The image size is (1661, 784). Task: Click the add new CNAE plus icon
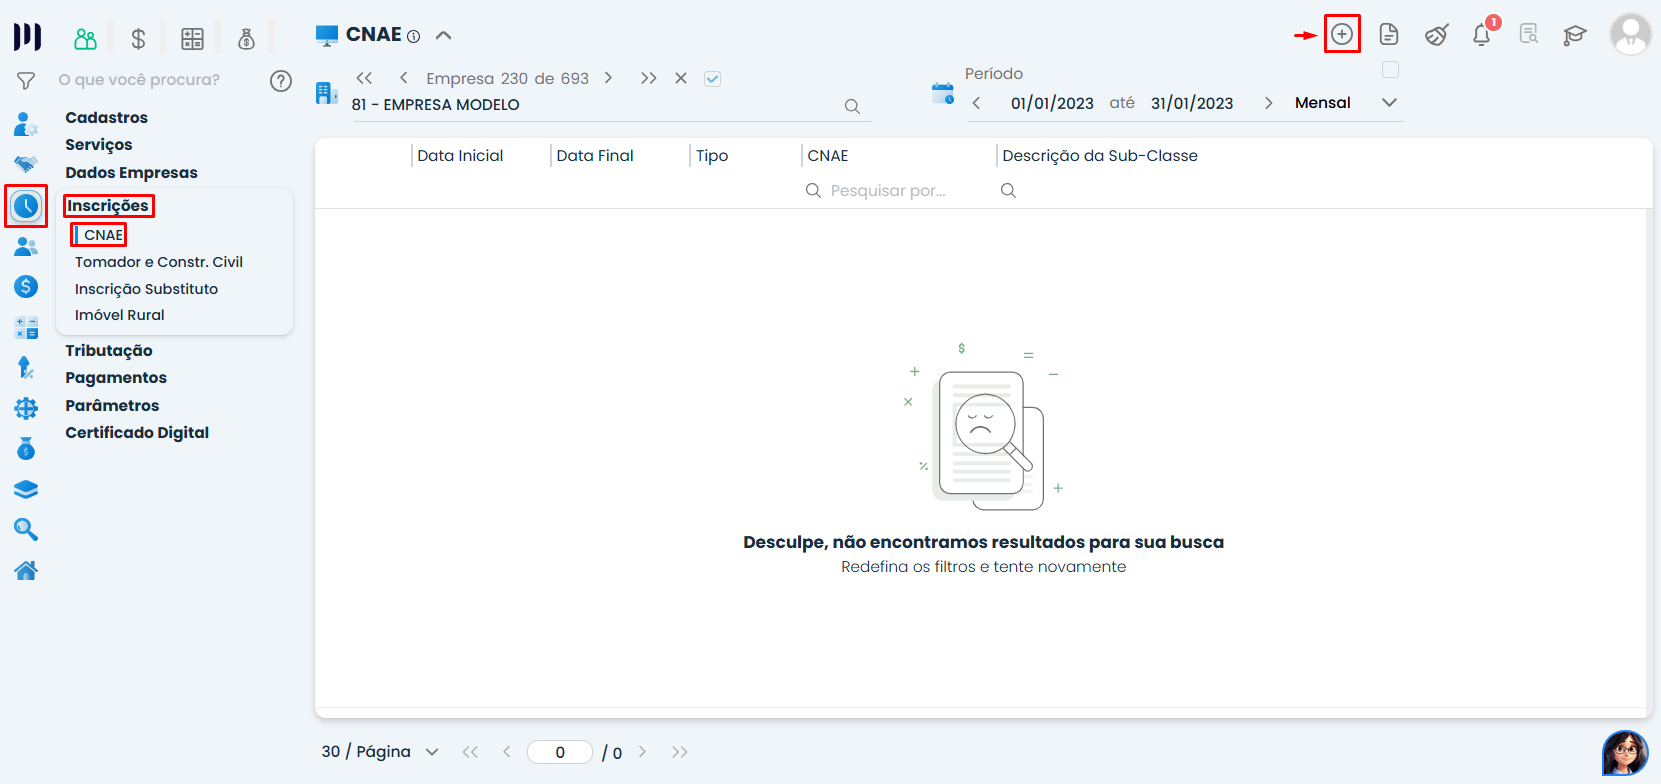point(1341,35)
